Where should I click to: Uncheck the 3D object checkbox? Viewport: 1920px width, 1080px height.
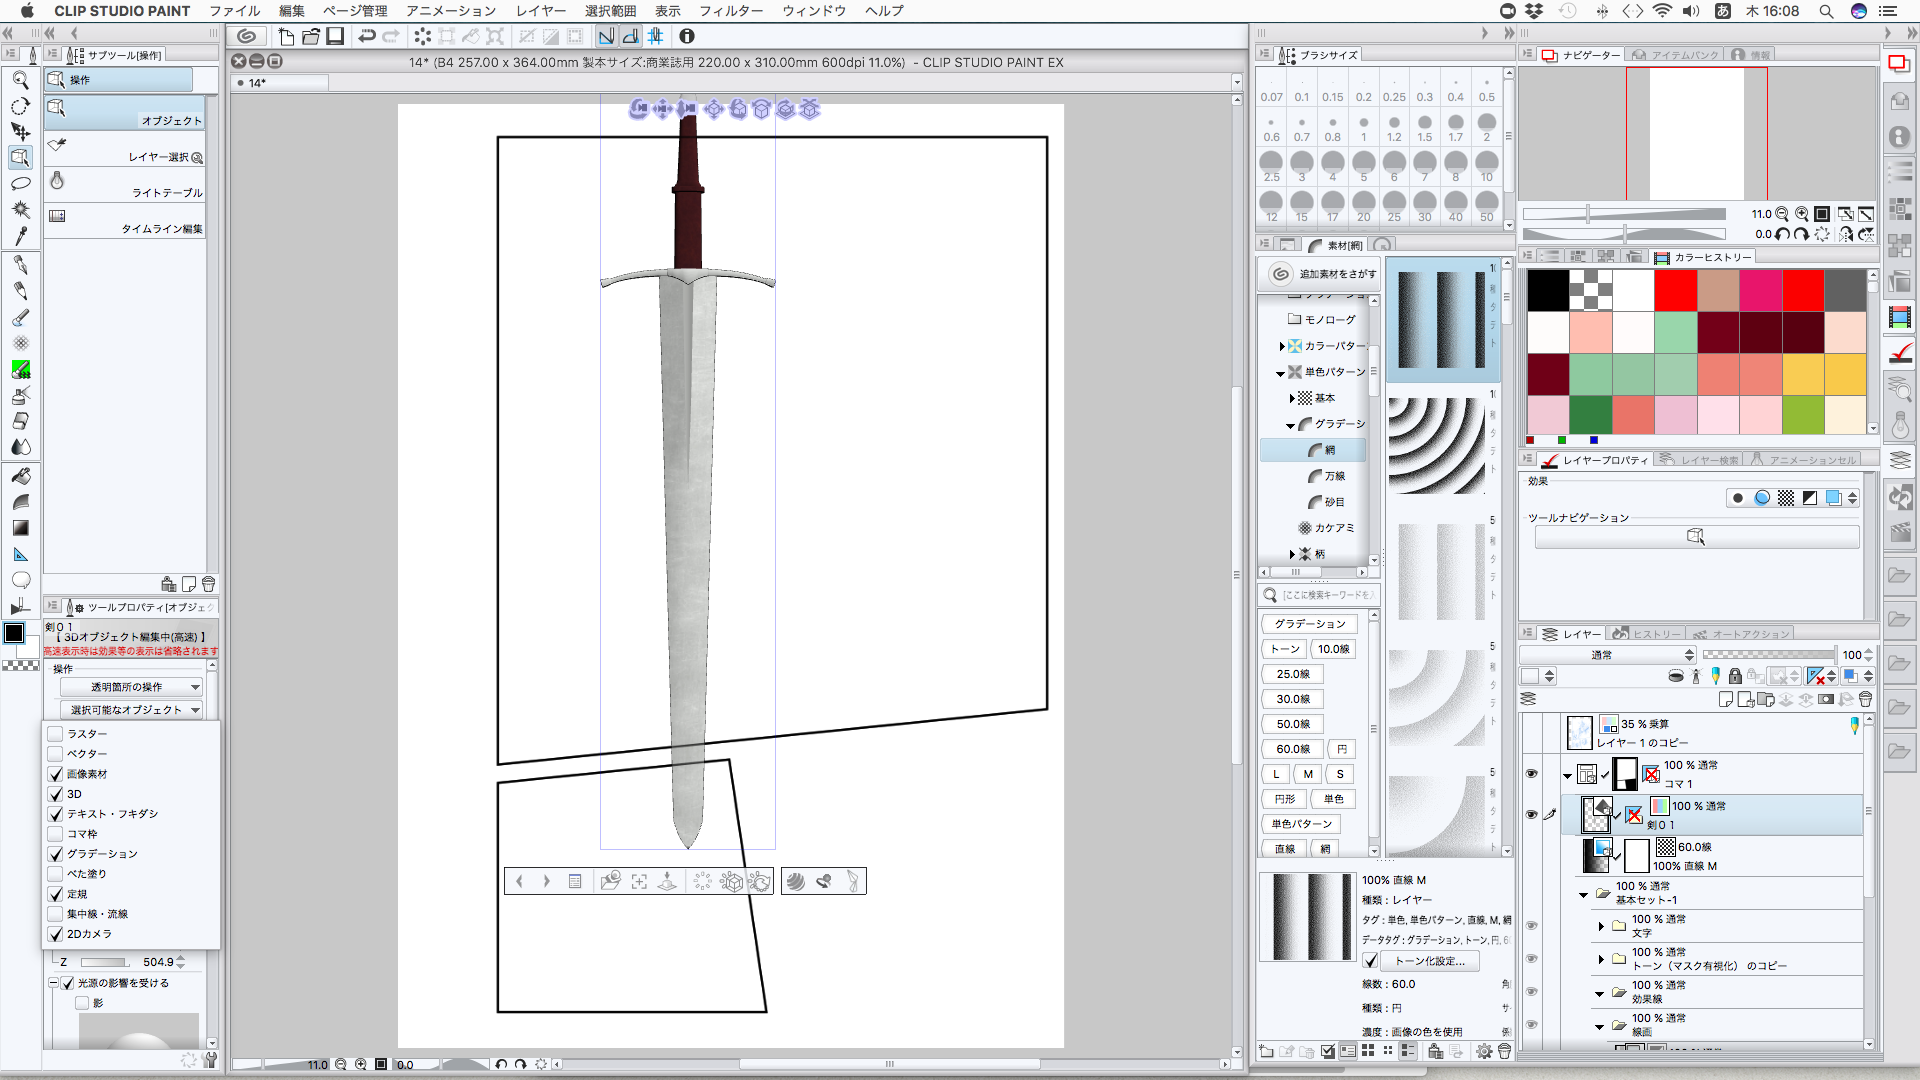(56, 794)
